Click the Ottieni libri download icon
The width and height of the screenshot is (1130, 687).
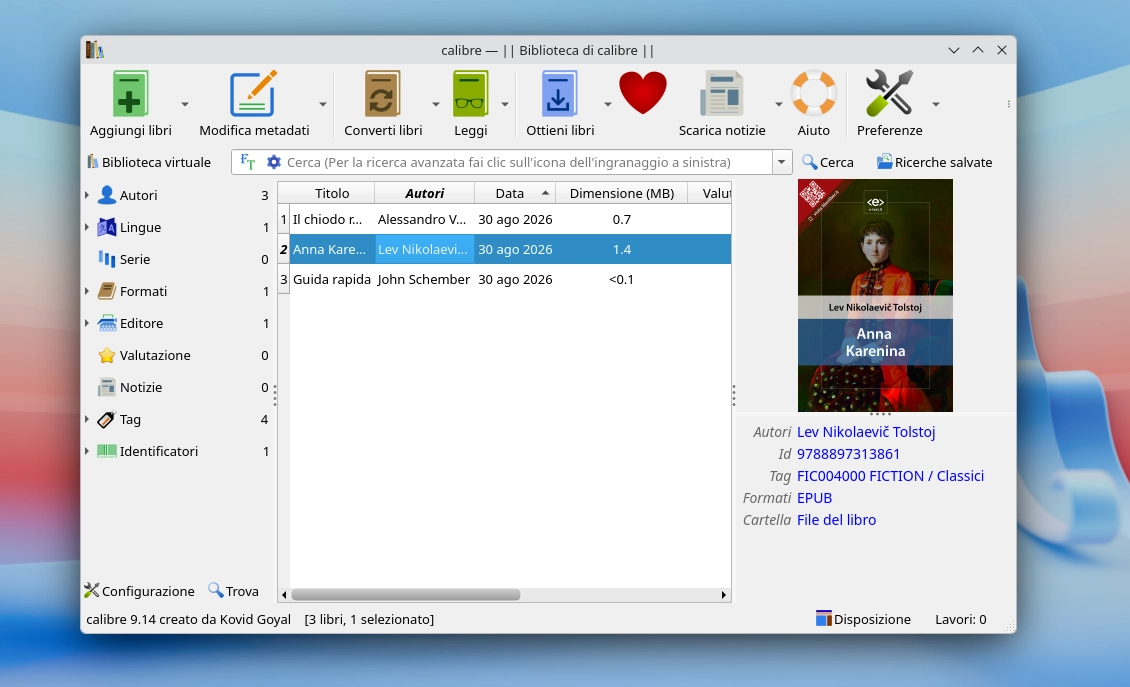559,94
